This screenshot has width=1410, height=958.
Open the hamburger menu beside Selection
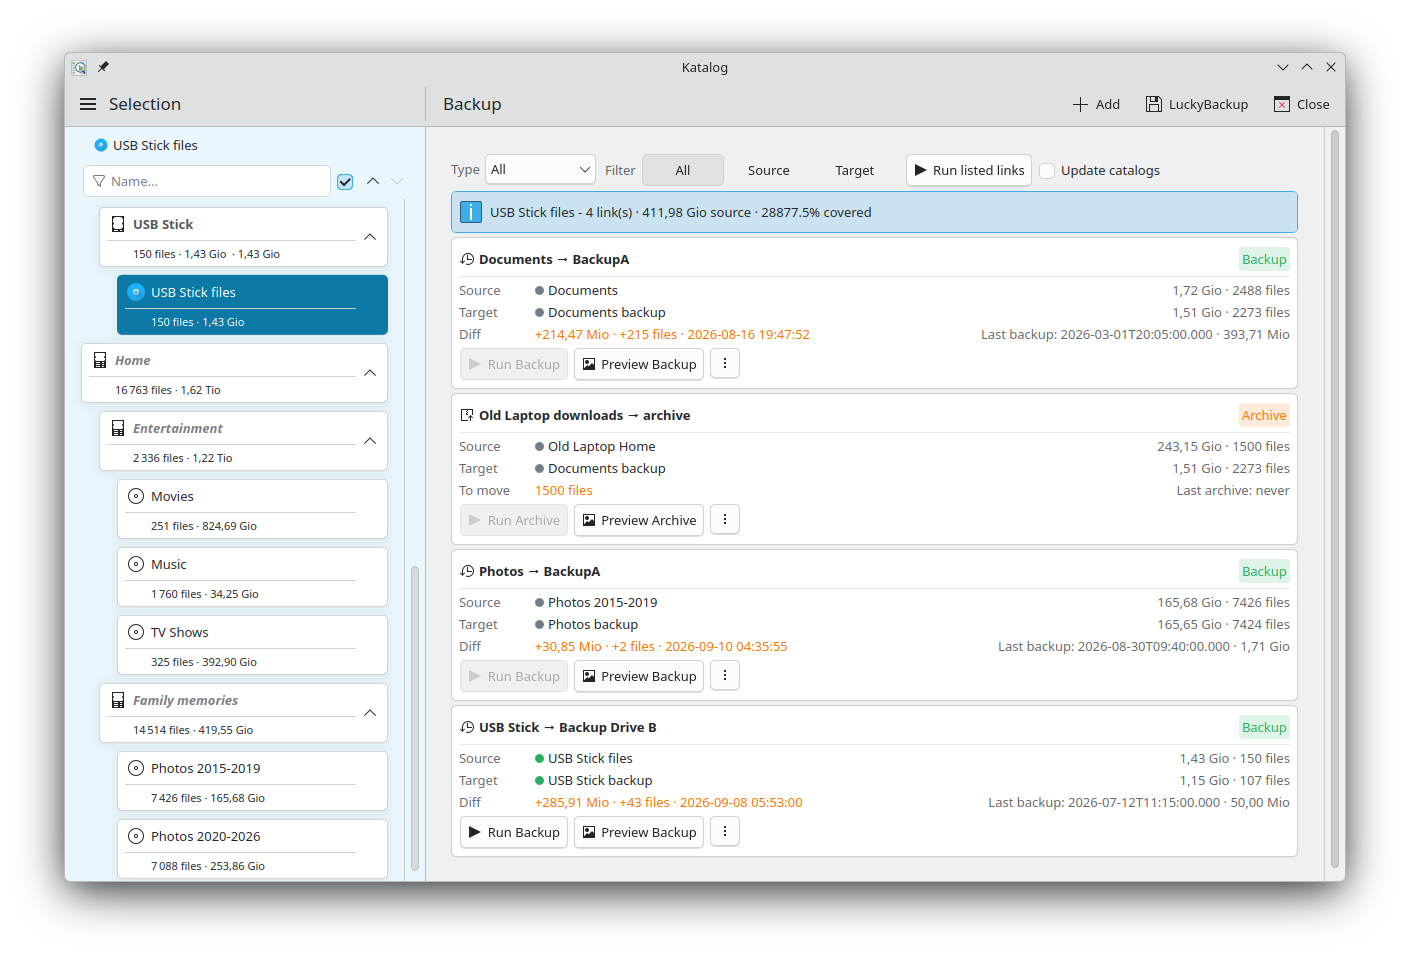[x=88, y=104]
